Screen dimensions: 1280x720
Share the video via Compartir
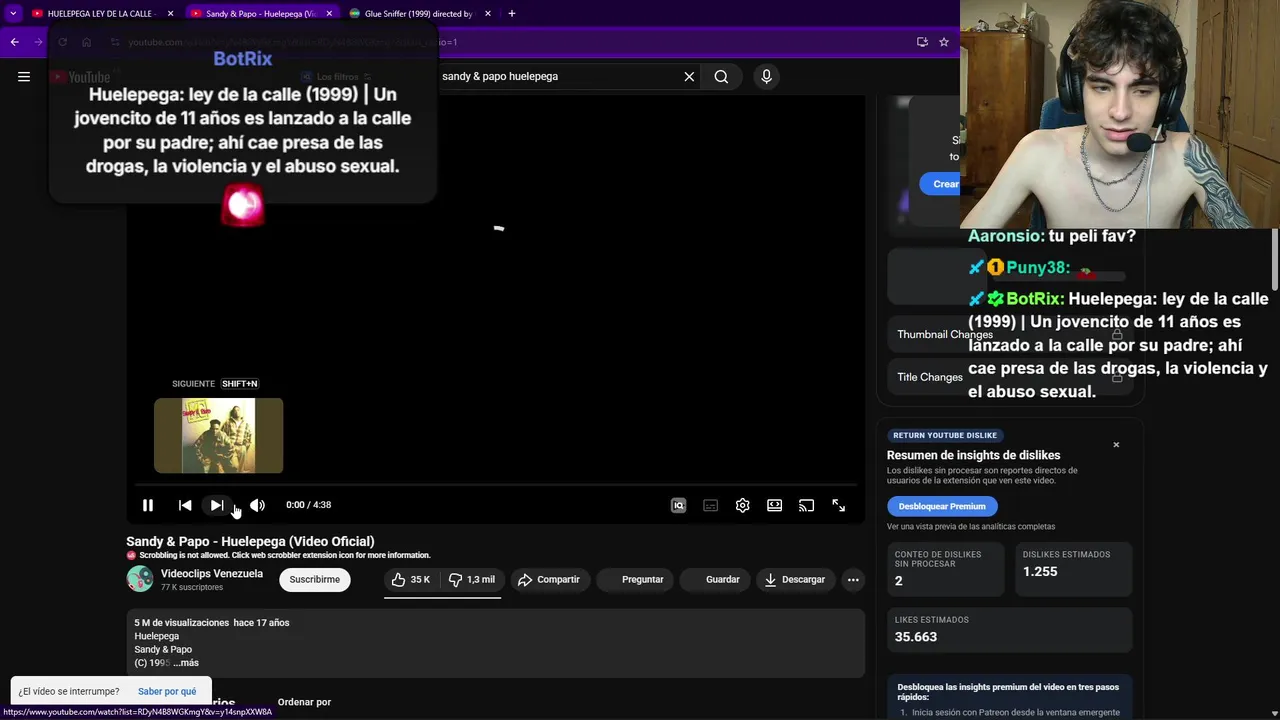(x=549, y=580)
